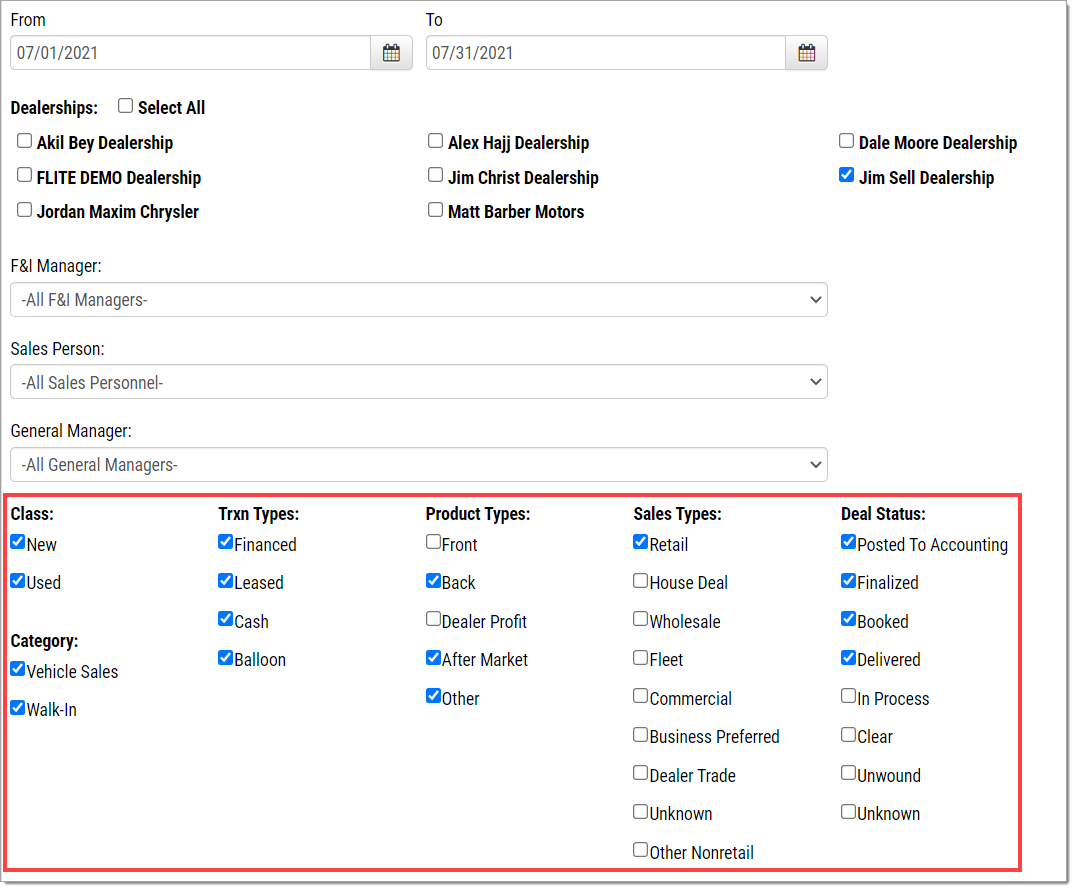The width and height of the screenshot is (1074, 889).
Task: Check Alex Hajj Dealership
Action: coord(436,140)
